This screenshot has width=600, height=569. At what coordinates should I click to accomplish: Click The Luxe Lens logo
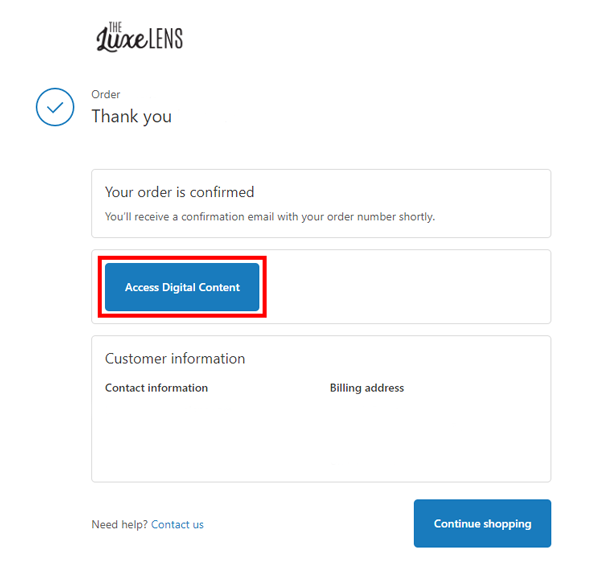[x=139, y=37]
